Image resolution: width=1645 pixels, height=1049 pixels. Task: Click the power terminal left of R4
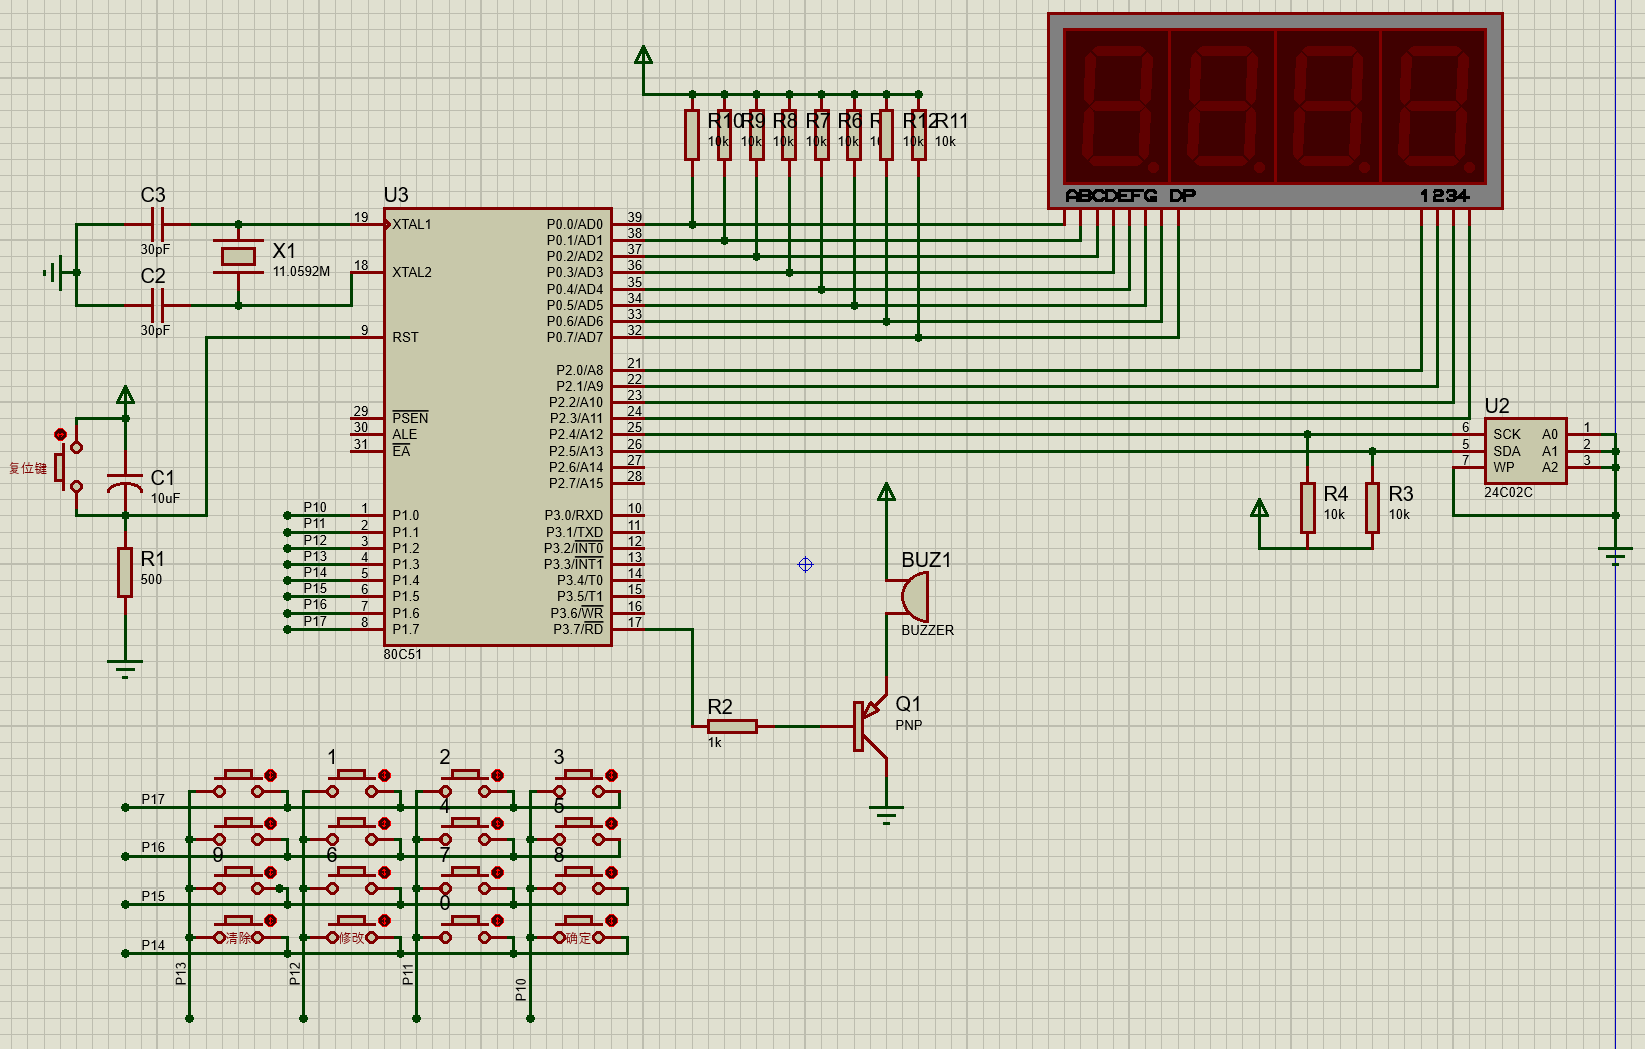(1259, 508)
